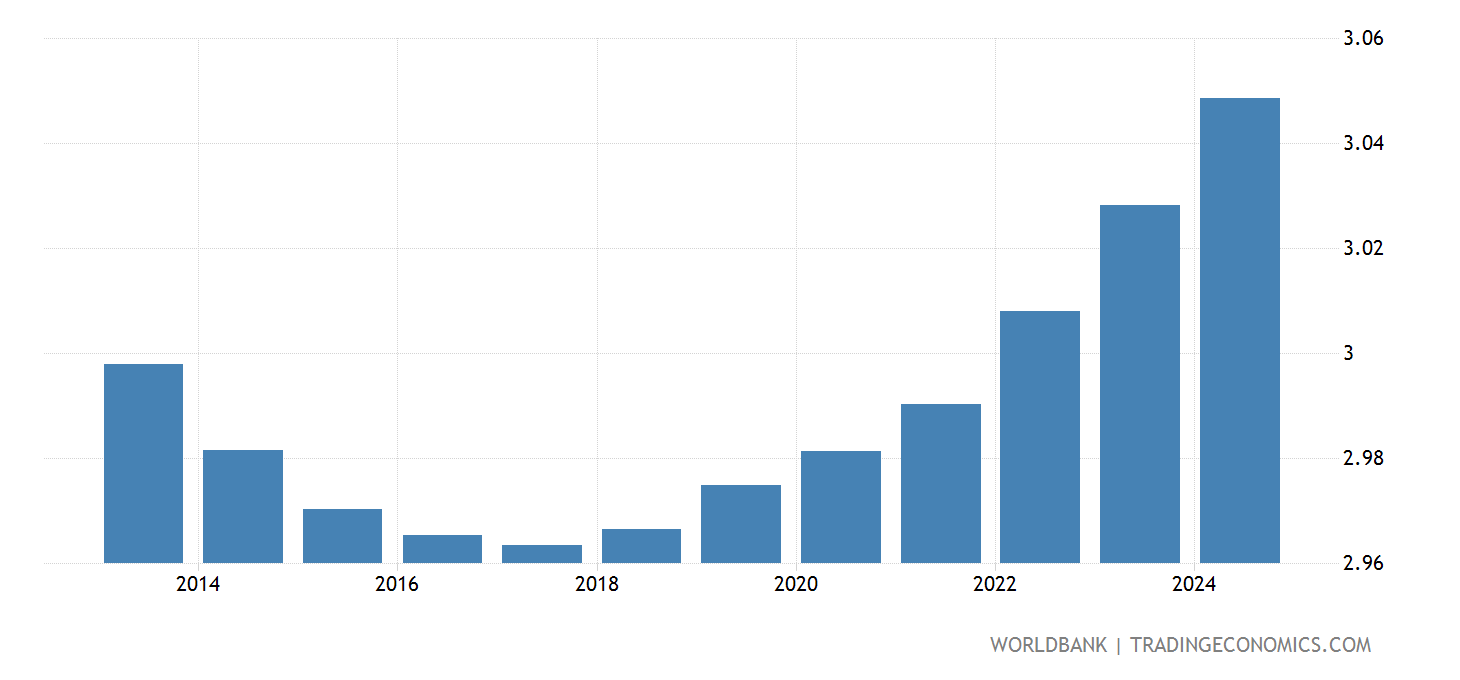1460x680 pixels.
Task: Select the bar just left of the 2024 gridline
Action: [1139, 384]
